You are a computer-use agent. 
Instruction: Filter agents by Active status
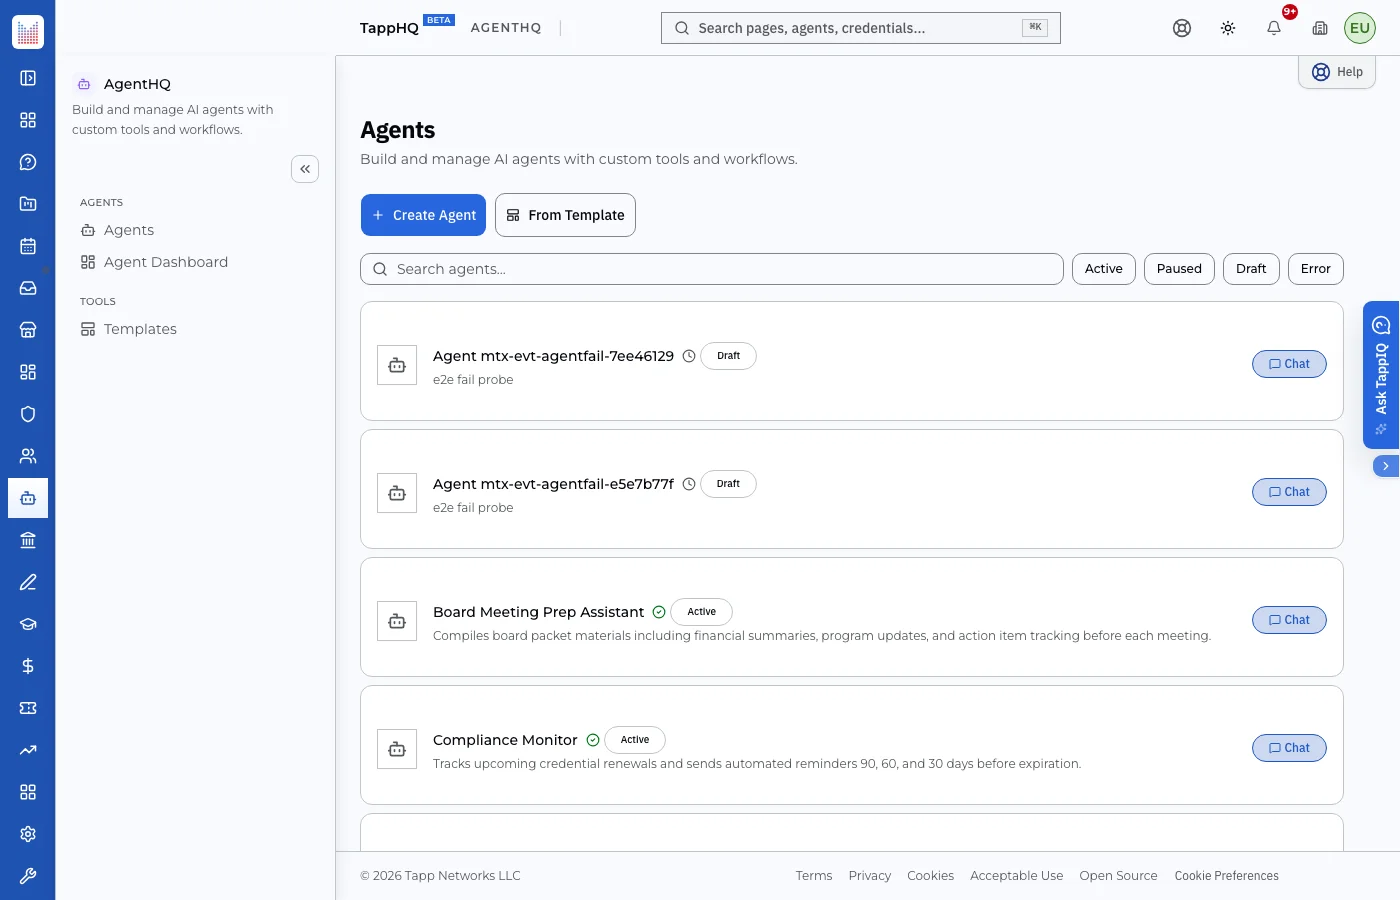pos(1104,269)
